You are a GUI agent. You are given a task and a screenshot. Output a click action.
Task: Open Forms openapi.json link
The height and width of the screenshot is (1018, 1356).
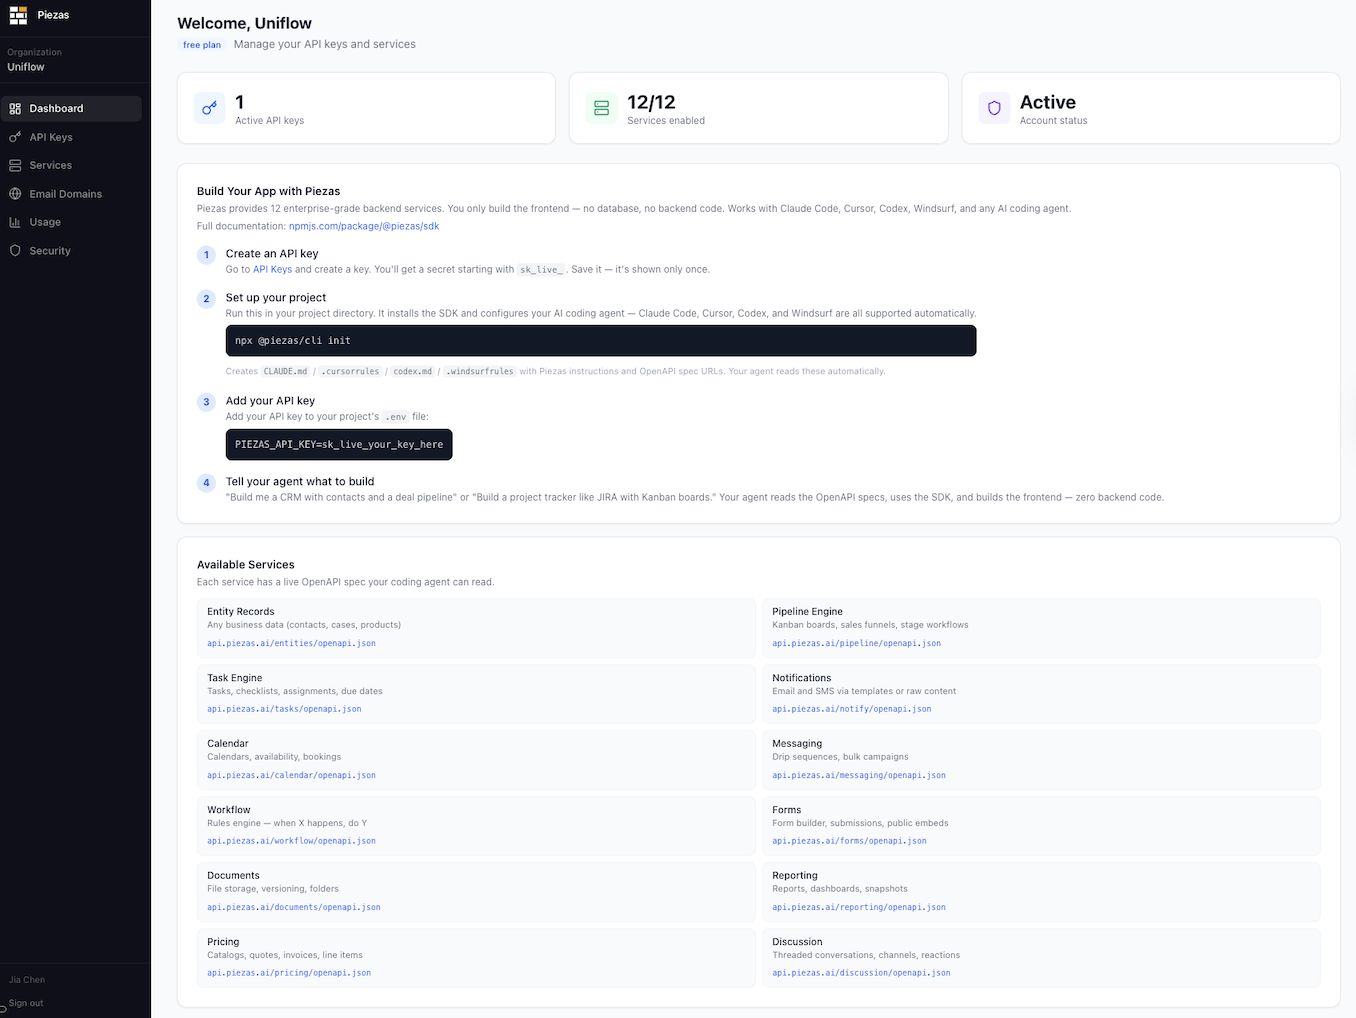pyautogui.click(x=849, y=841)
